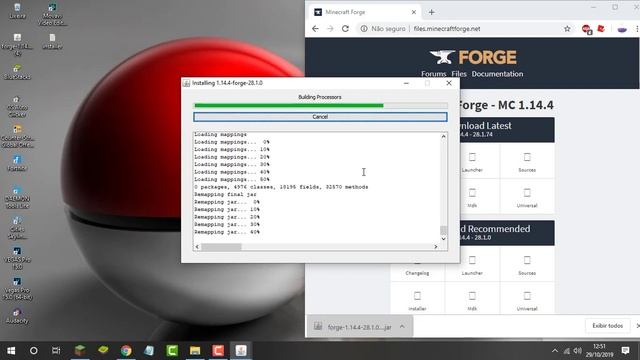Open Vegas Pro 13.0 (64-bit) shortcut
640x360 pixels.
click(x=17, y=289)
